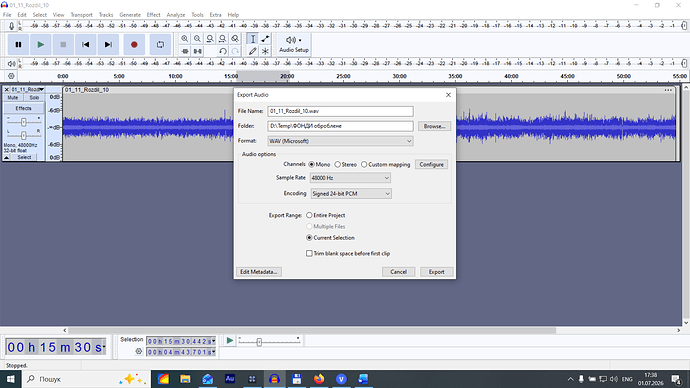Silence audio selection icon
Viewport: 690px width, 388px height.
click(x=198, y=51)
